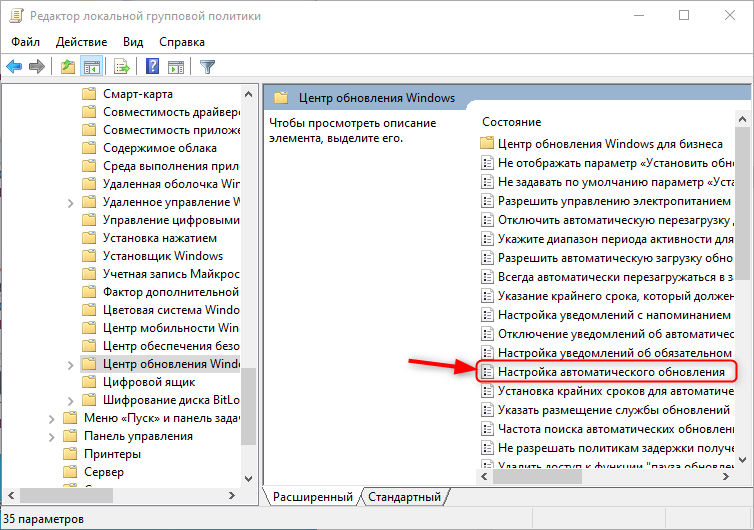Expand the Шифрование диска BitLocker node

[x=70, y=401]
